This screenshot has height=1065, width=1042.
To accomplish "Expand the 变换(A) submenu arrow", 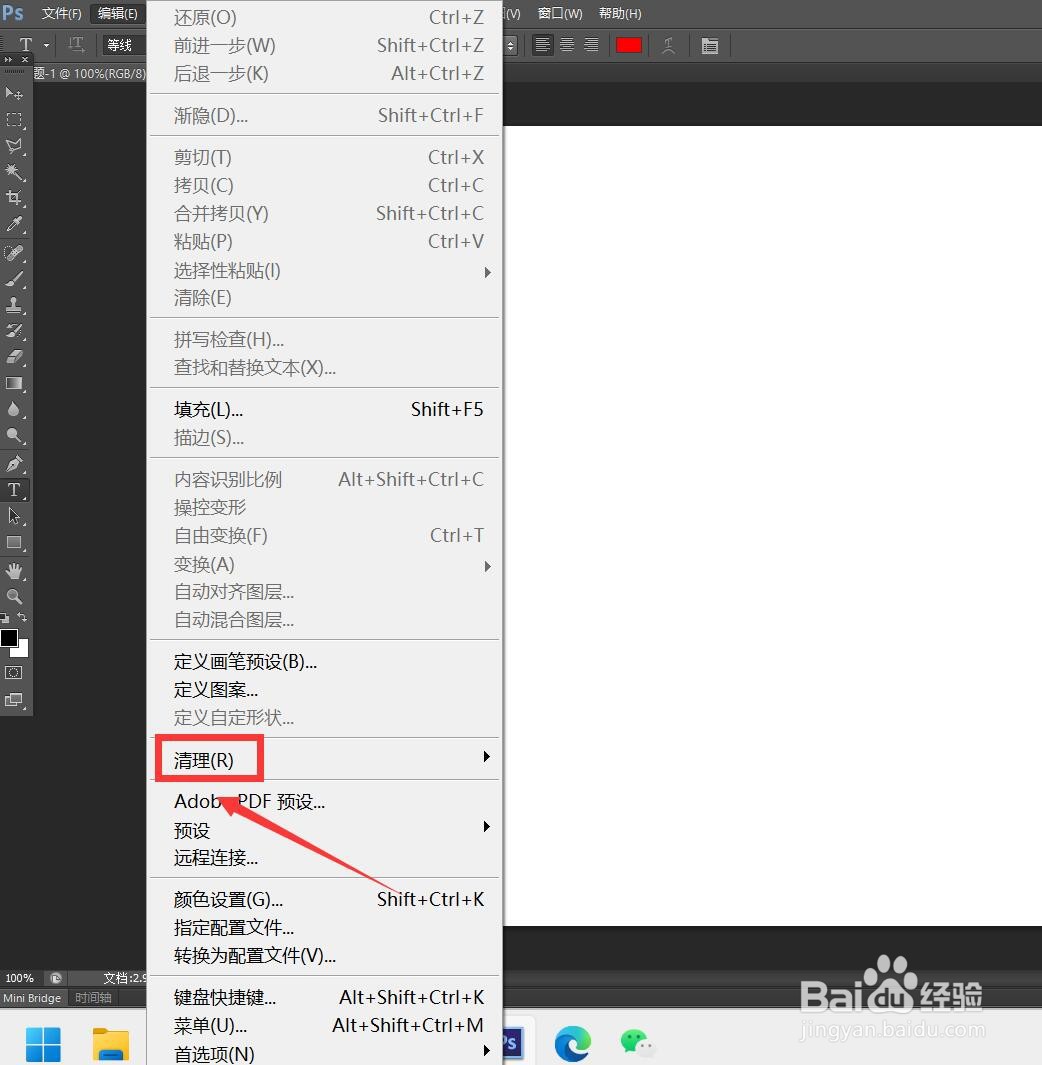I will [487, 566].
